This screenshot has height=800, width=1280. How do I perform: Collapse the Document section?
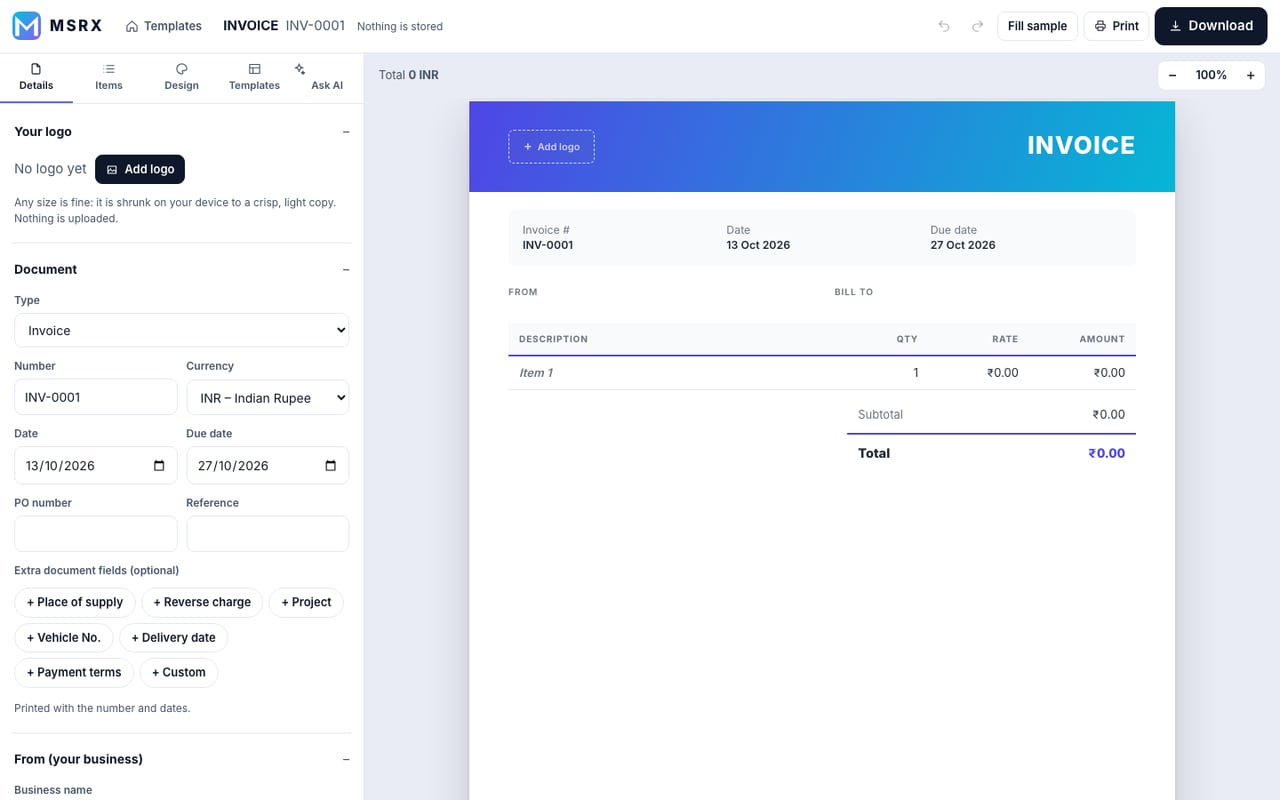(x=346, y=270)
